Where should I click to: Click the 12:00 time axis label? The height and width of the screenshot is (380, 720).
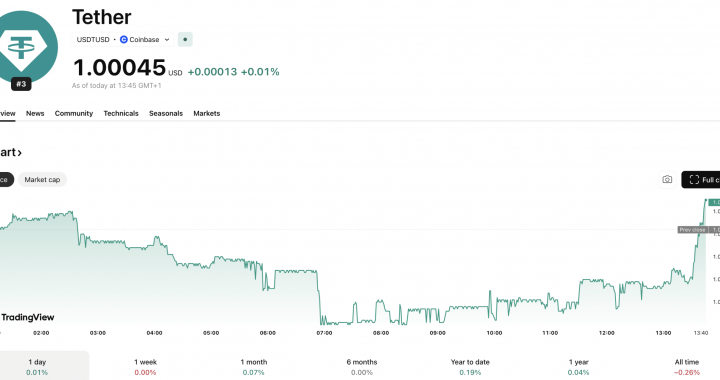607,333
